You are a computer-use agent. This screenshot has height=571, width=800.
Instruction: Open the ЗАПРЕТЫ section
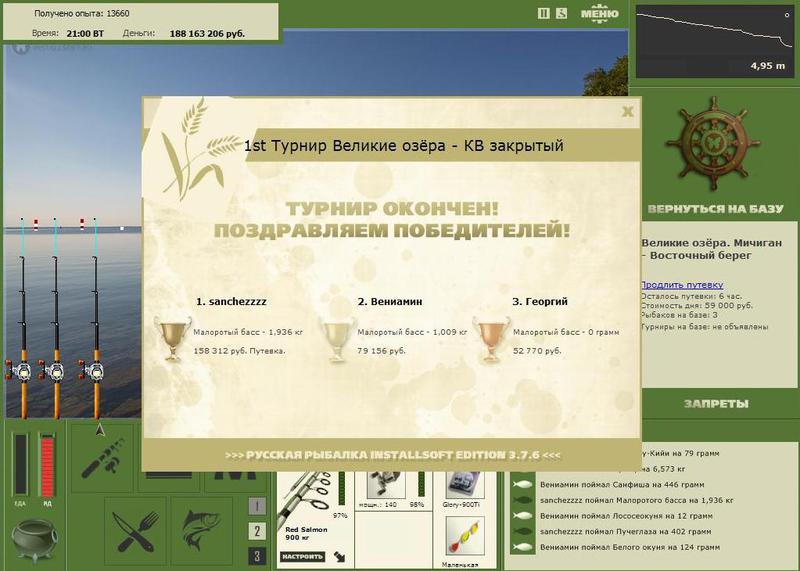716,404
